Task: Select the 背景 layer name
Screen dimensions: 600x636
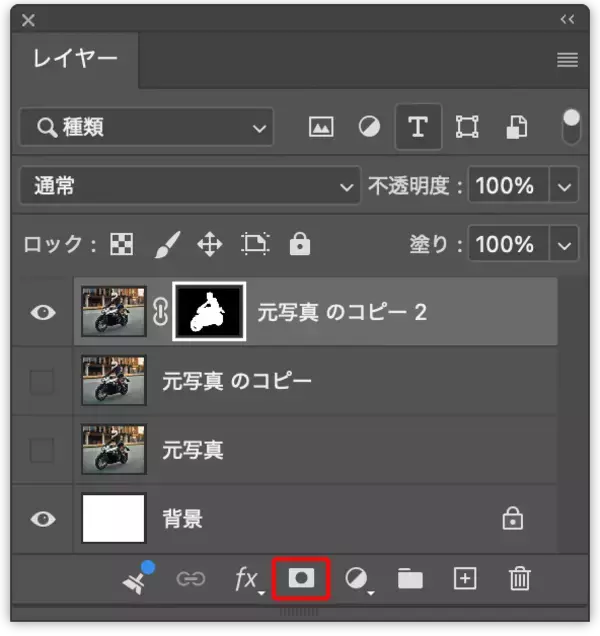Action: (x=183, y=519)
